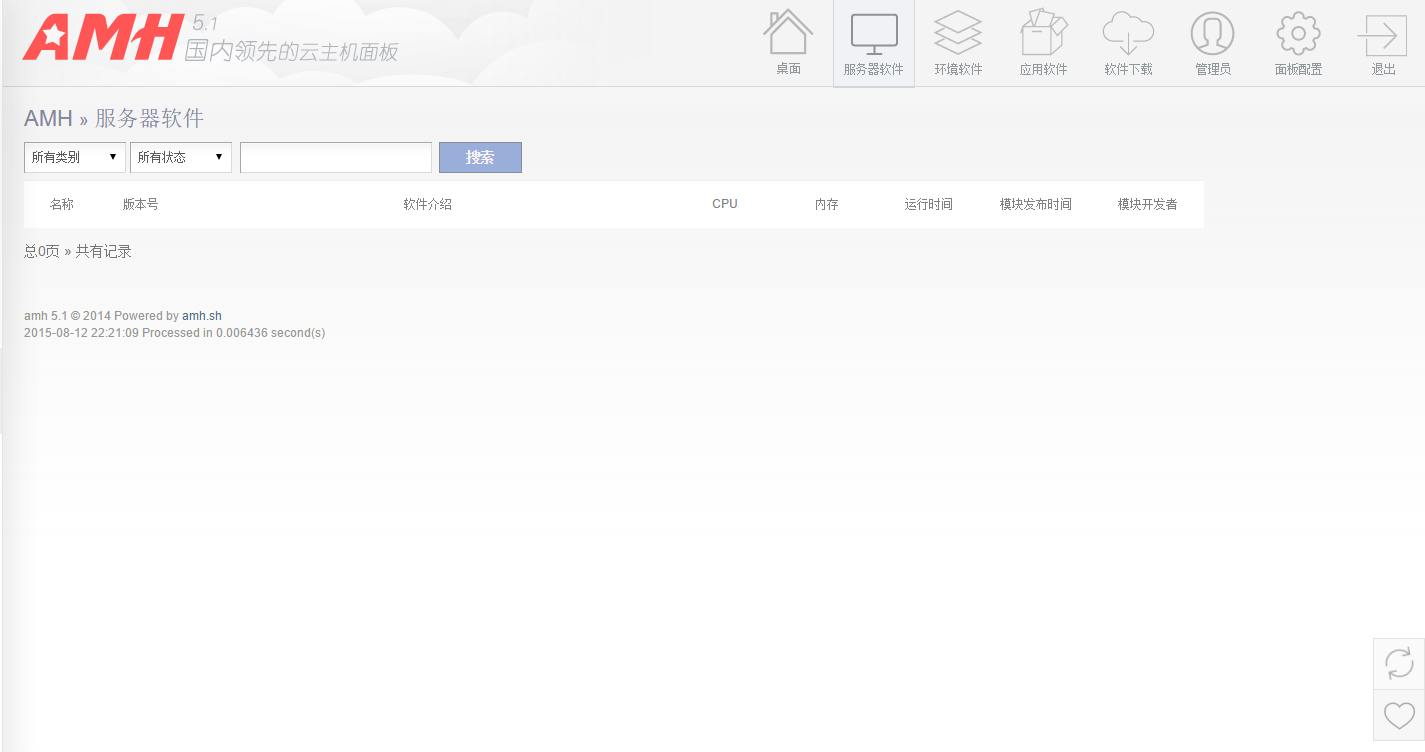The image size is (1425, 752).
Task: Open the 桌面 home icon
Action: [x=788, y=34]
